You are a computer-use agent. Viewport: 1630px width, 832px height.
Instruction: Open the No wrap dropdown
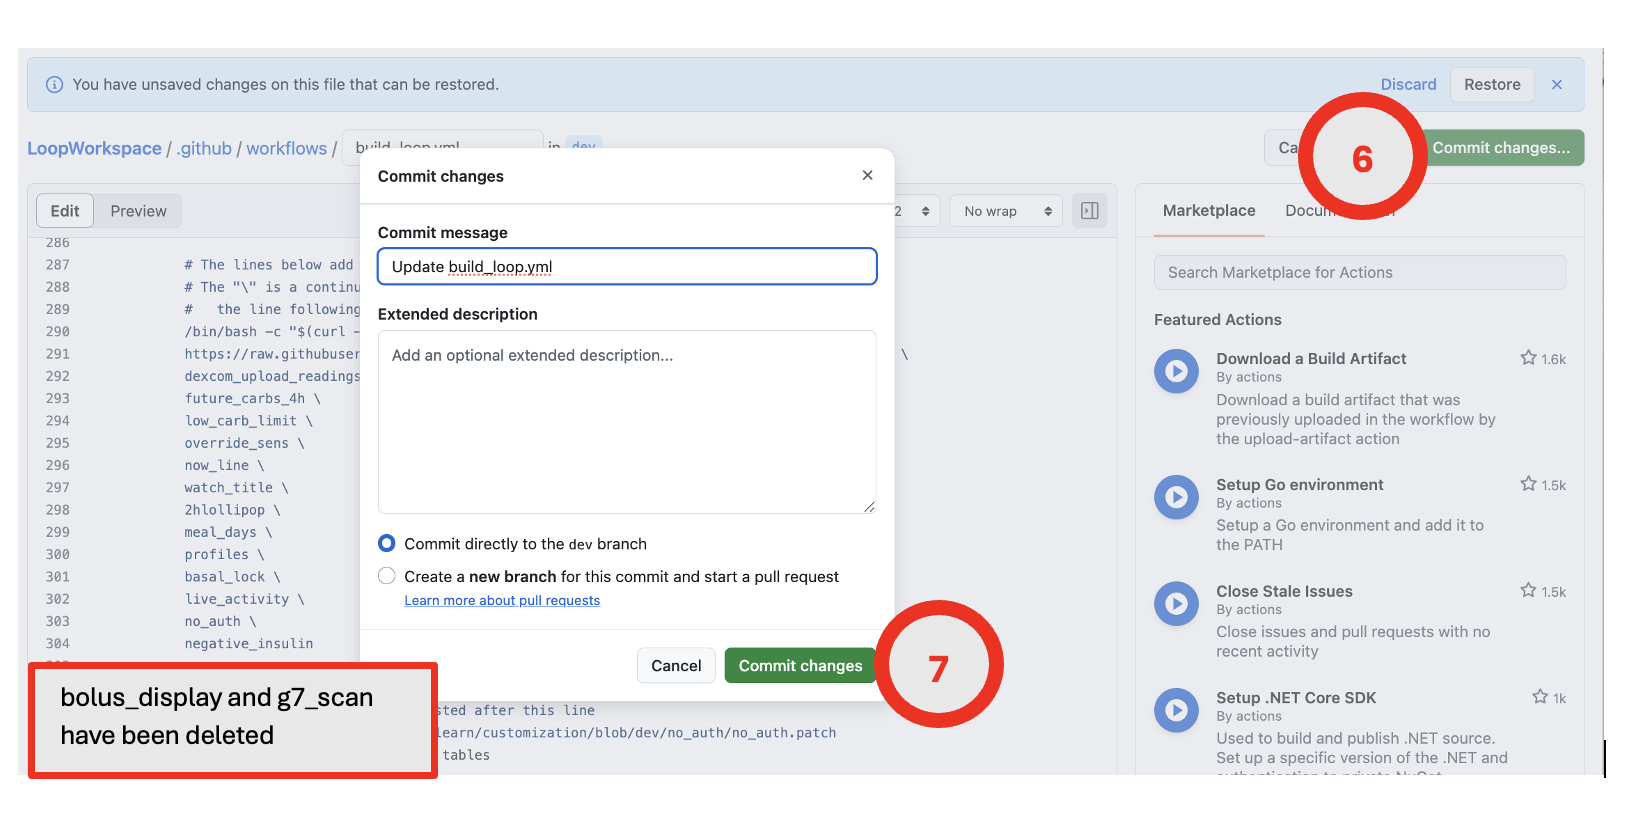(x=1005, y=211)
